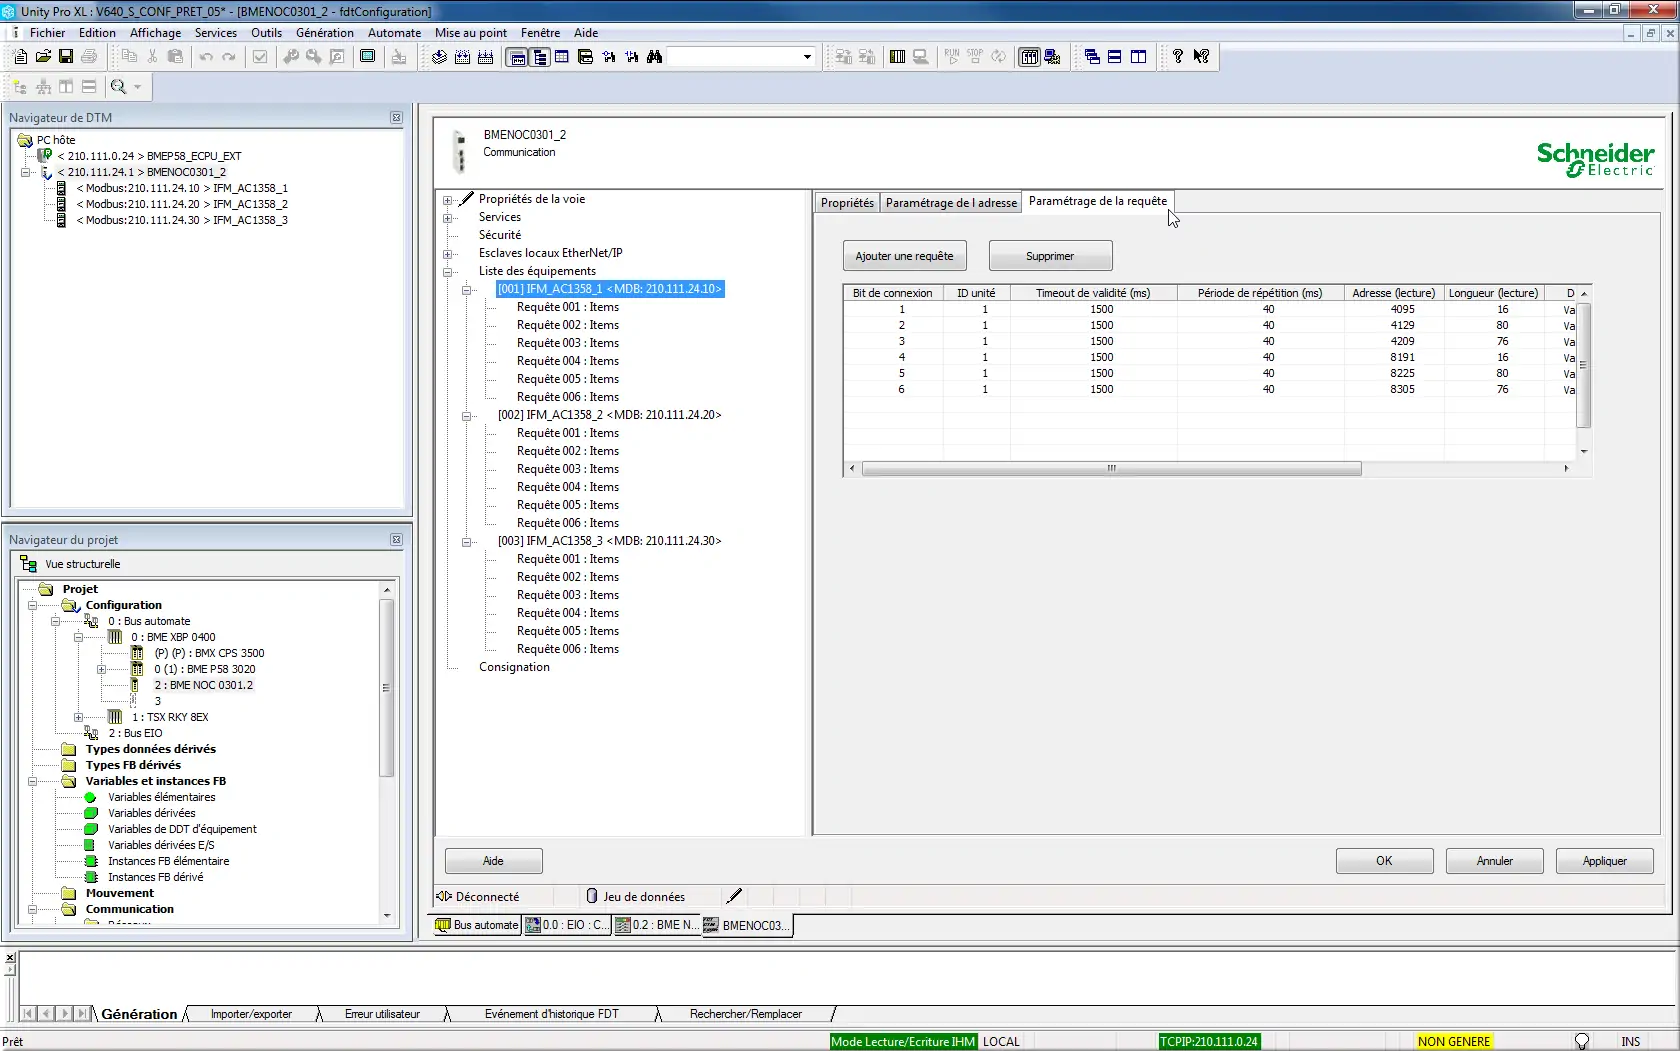Click the Jeu de données cylinder icon
The width and height of the screenshot is (1680, 1051).
pos(592,896)
